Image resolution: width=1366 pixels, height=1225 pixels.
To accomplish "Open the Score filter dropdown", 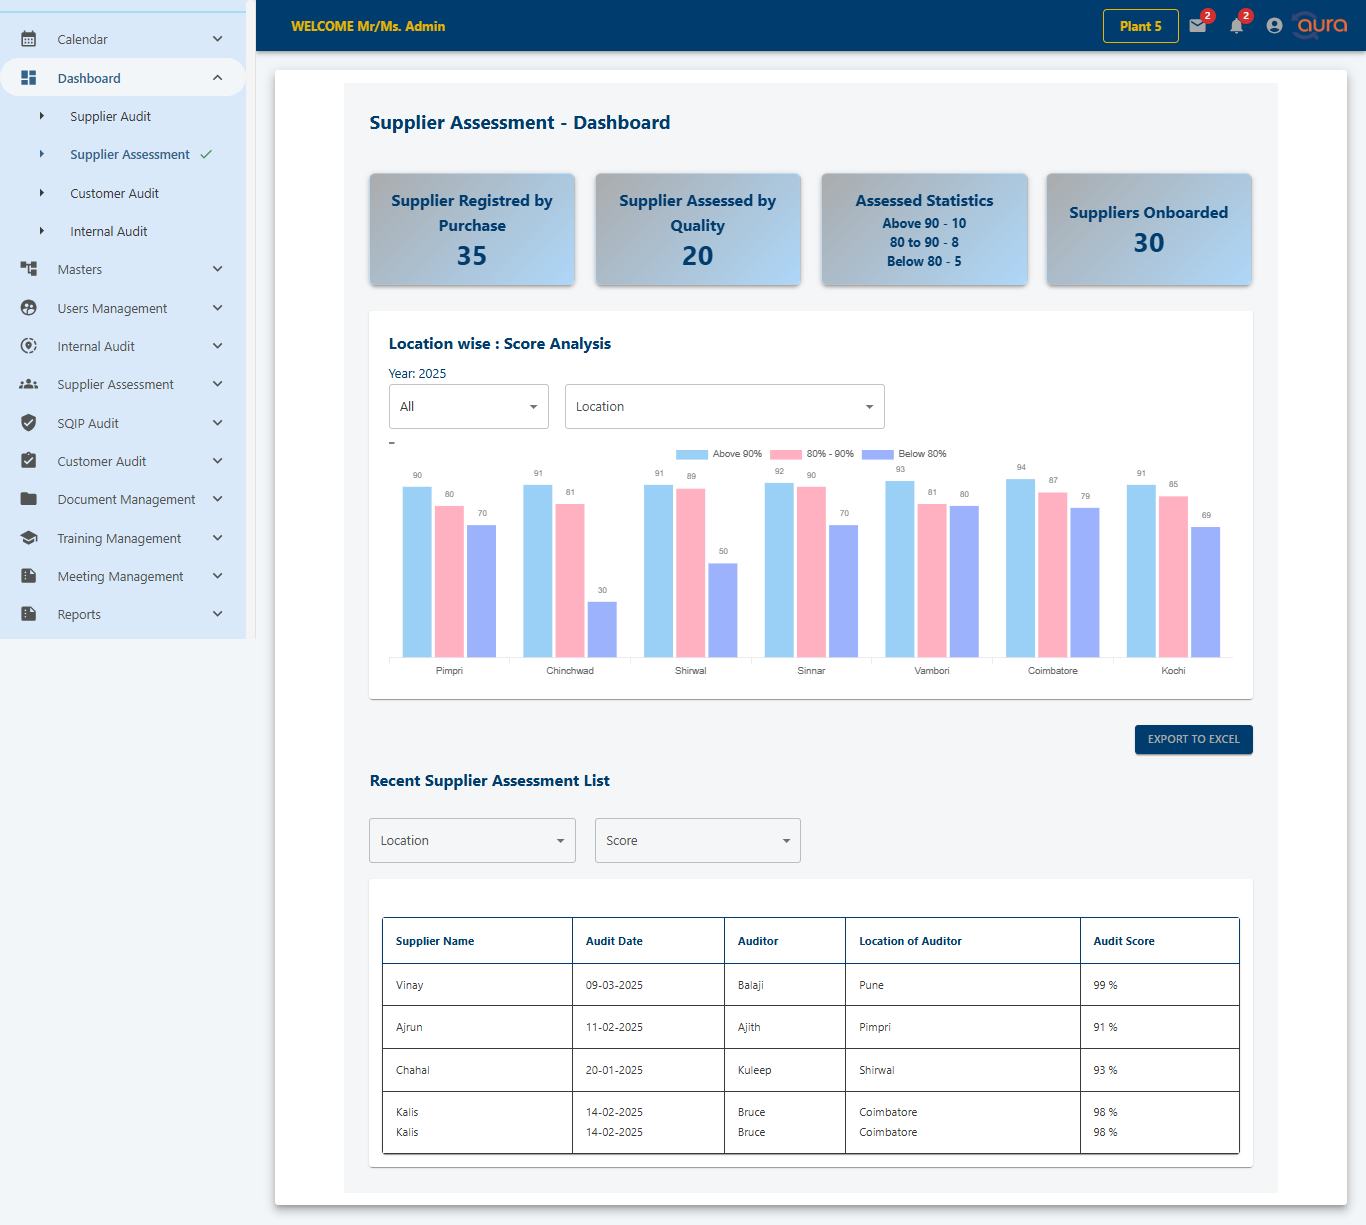I will [x=698, y=841].
